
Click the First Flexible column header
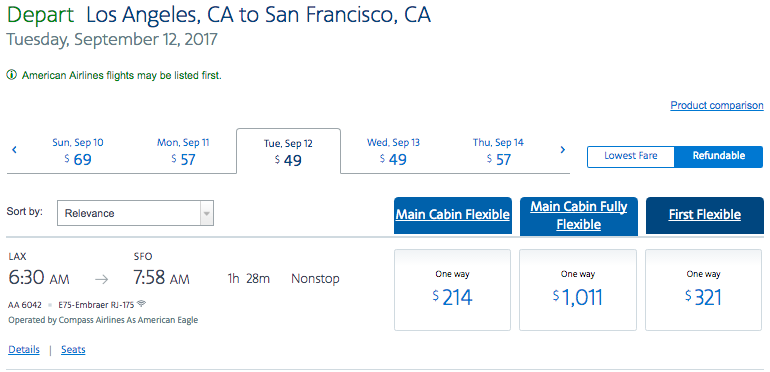(705, 215)
